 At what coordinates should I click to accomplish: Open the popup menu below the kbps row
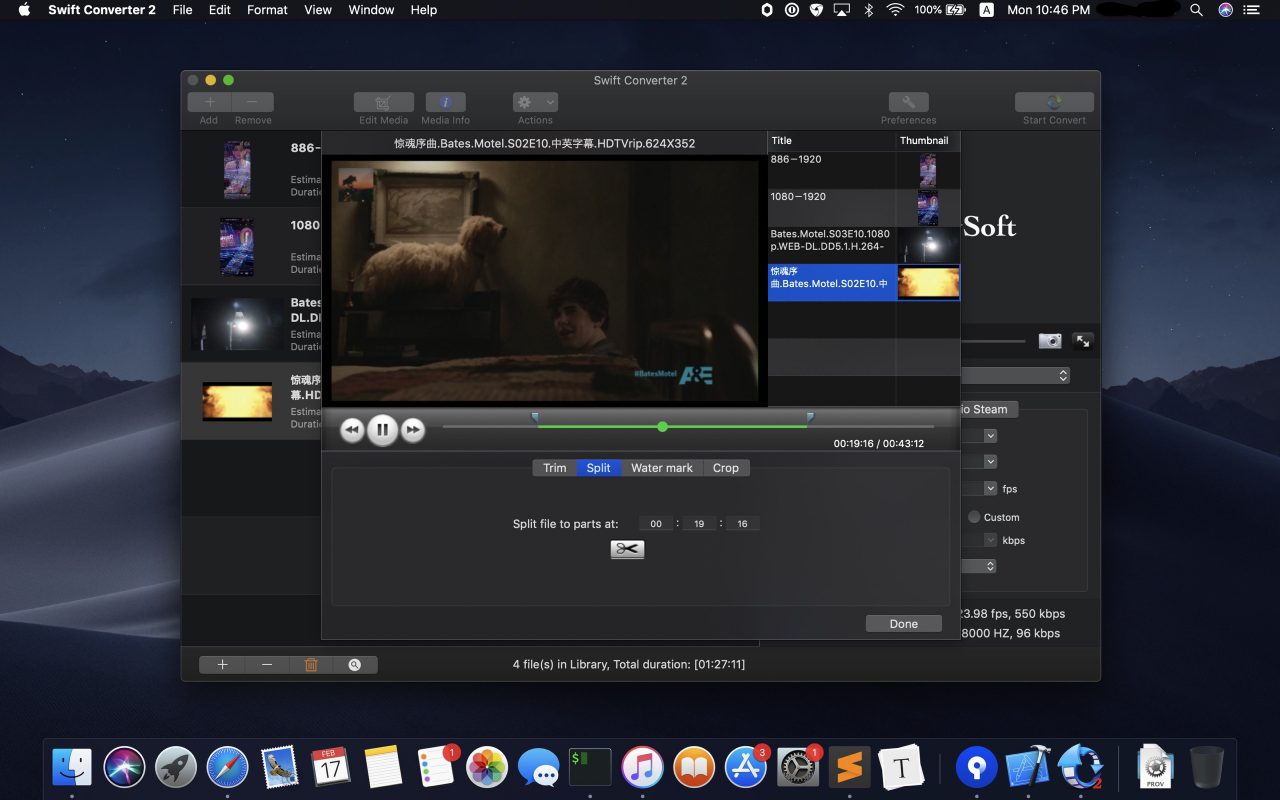point(980,566)
